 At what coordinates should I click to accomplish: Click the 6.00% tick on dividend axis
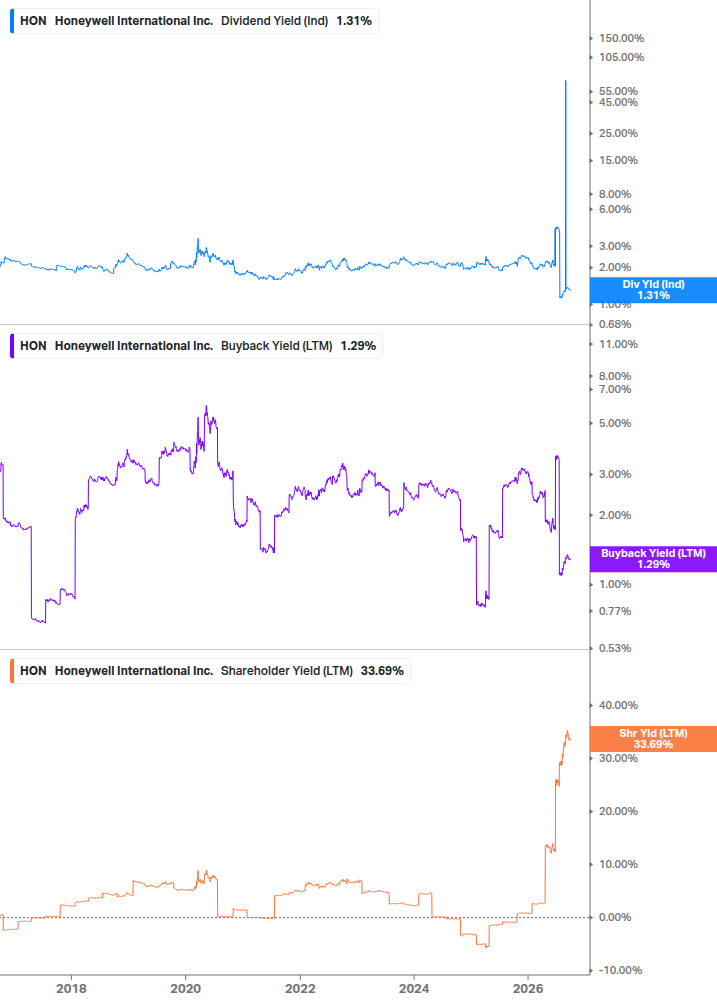pyautogui.click(x=615, y=209)
